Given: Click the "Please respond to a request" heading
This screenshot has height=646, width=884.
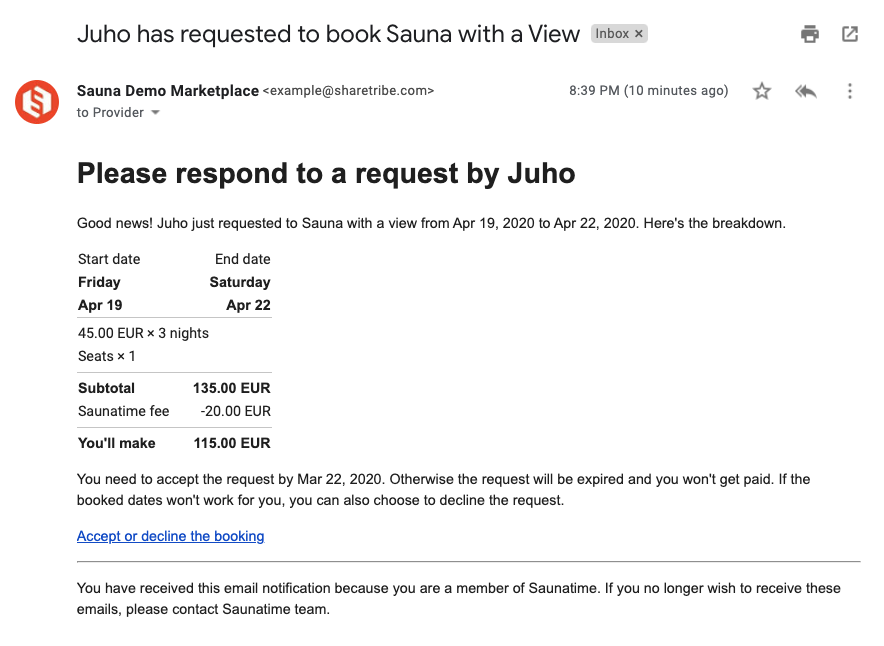Looking at the screenshot, I should pos(326,173).
